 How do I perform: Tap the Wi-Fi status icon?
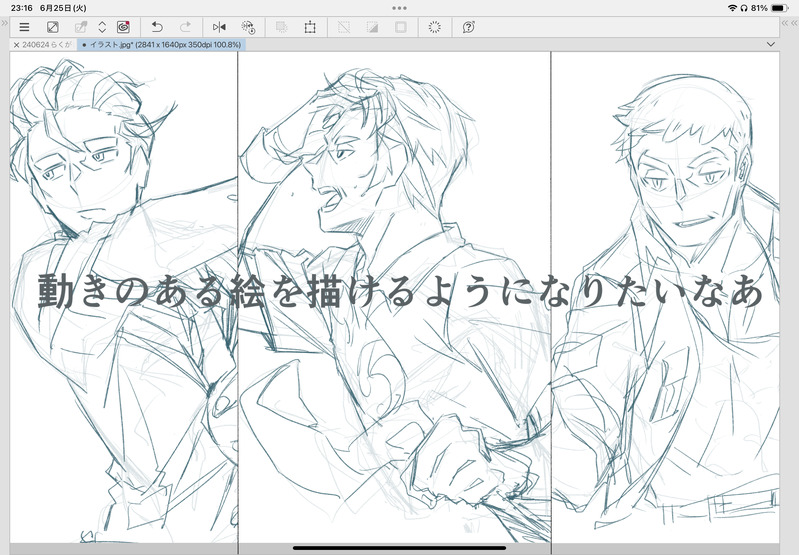[x=732, y=8]
